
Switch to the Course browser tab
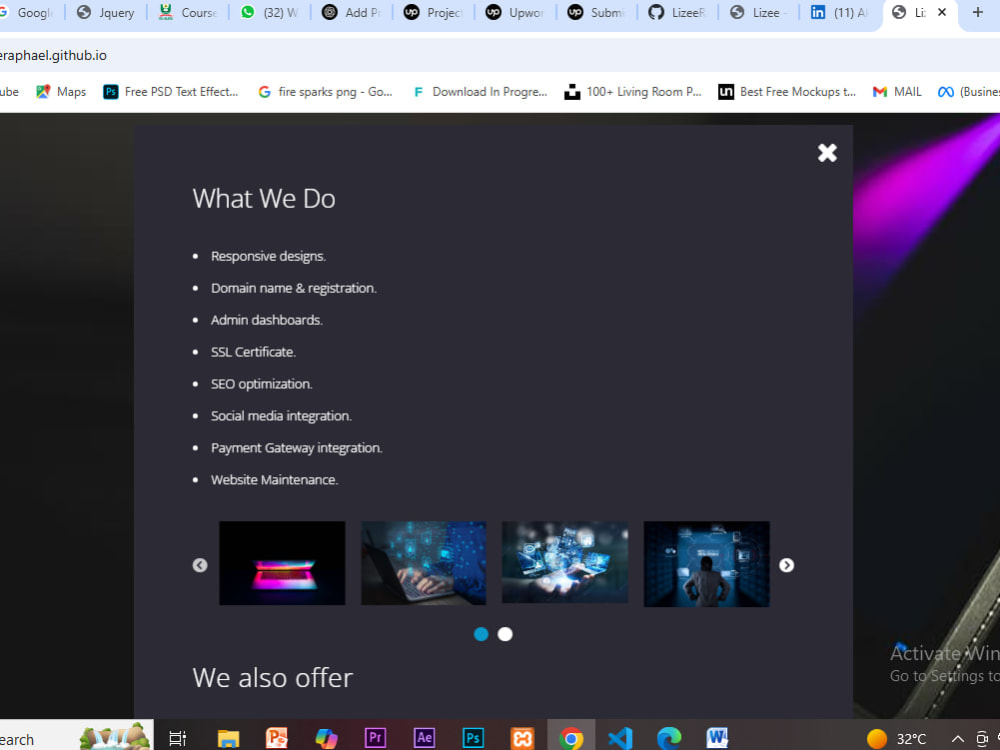188,13
